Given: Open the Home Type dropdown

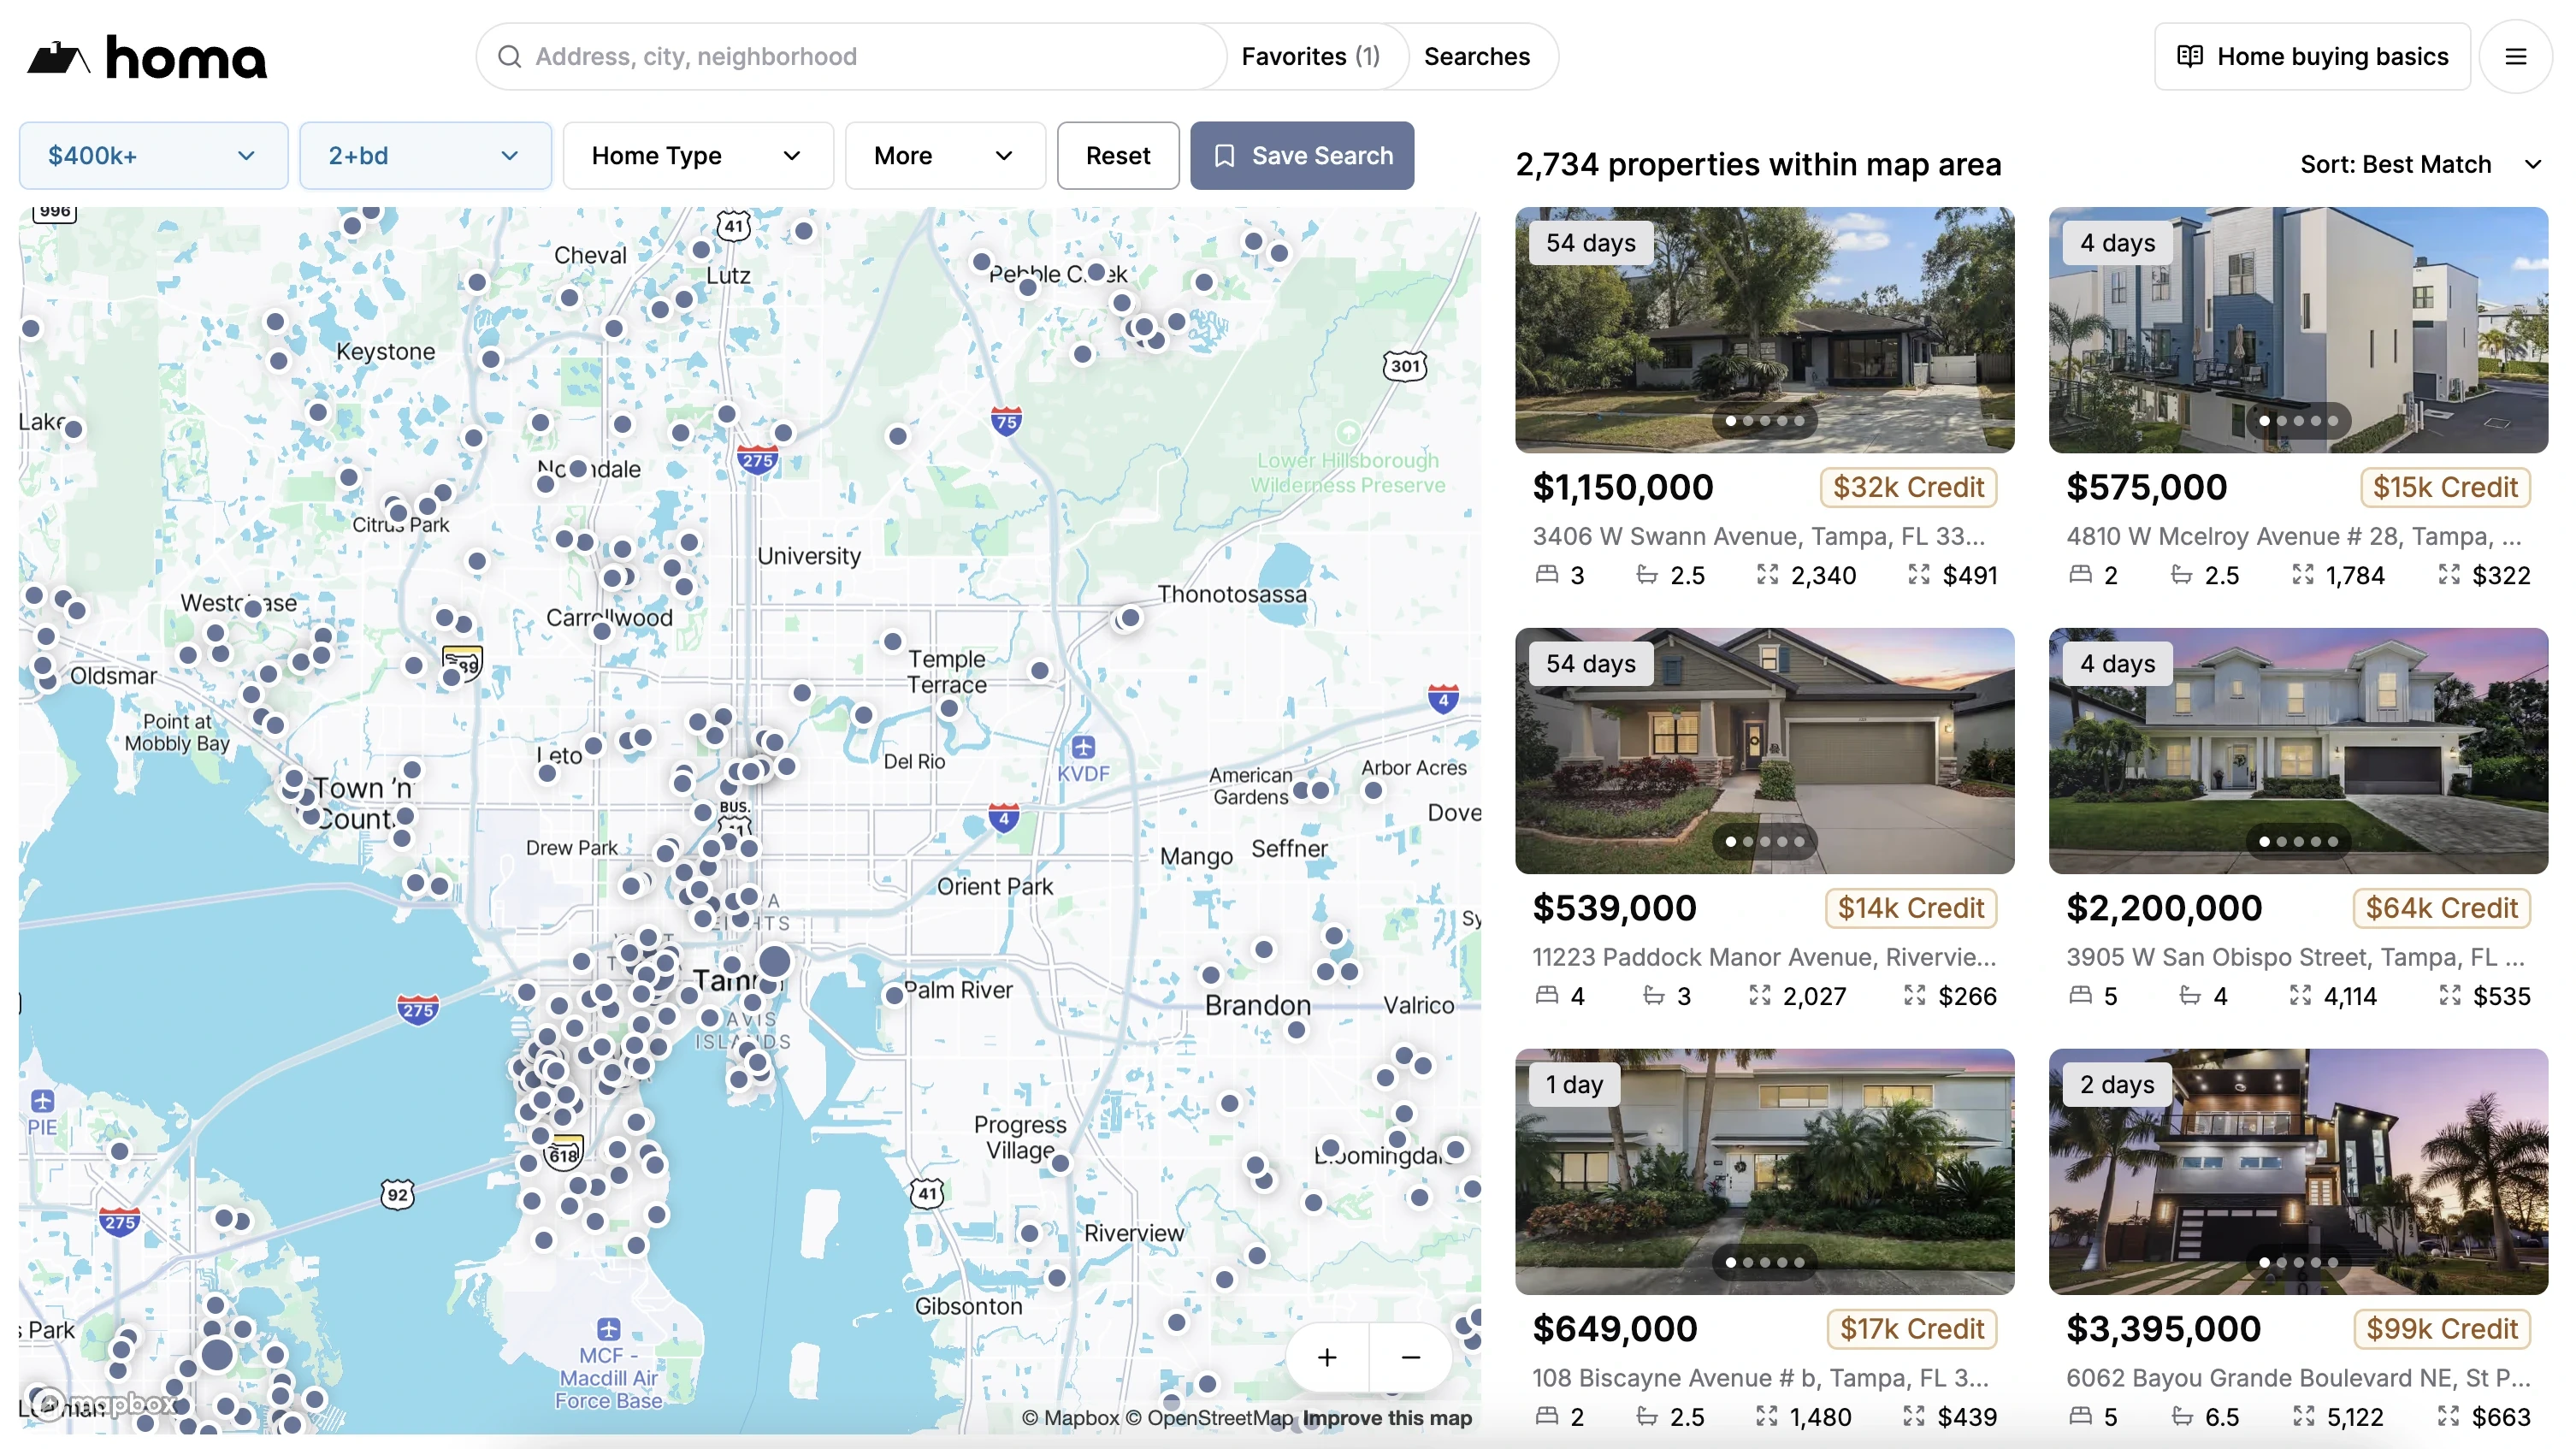Looking at the screenshot, I should pos(697,156).
